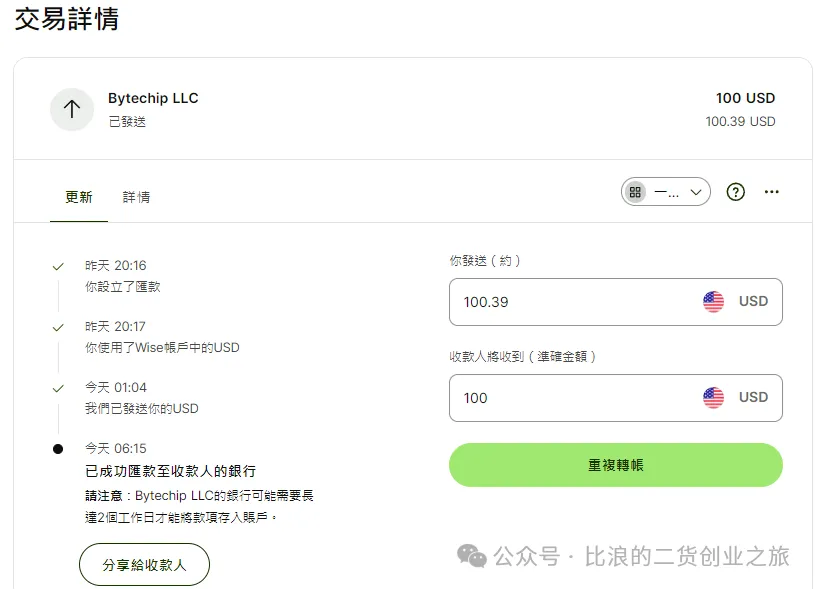Click the checkmark beside 你設立了匯款

[x=58, y=267]
